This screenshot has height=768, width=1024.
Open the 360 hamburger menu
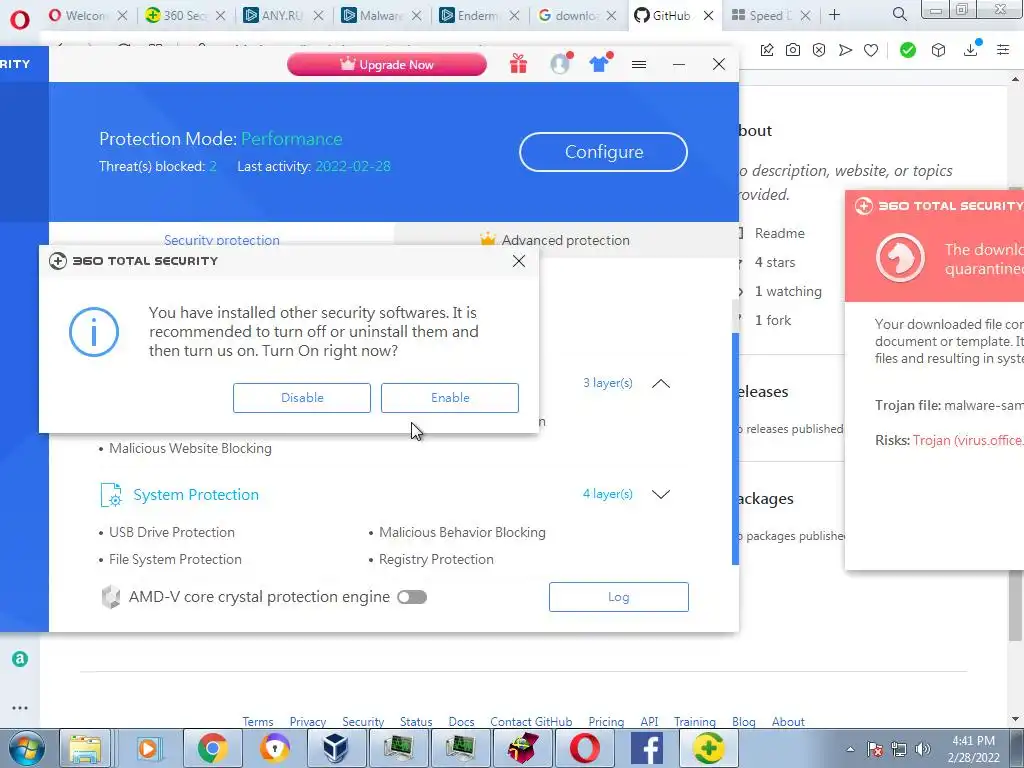pos(639,64)
